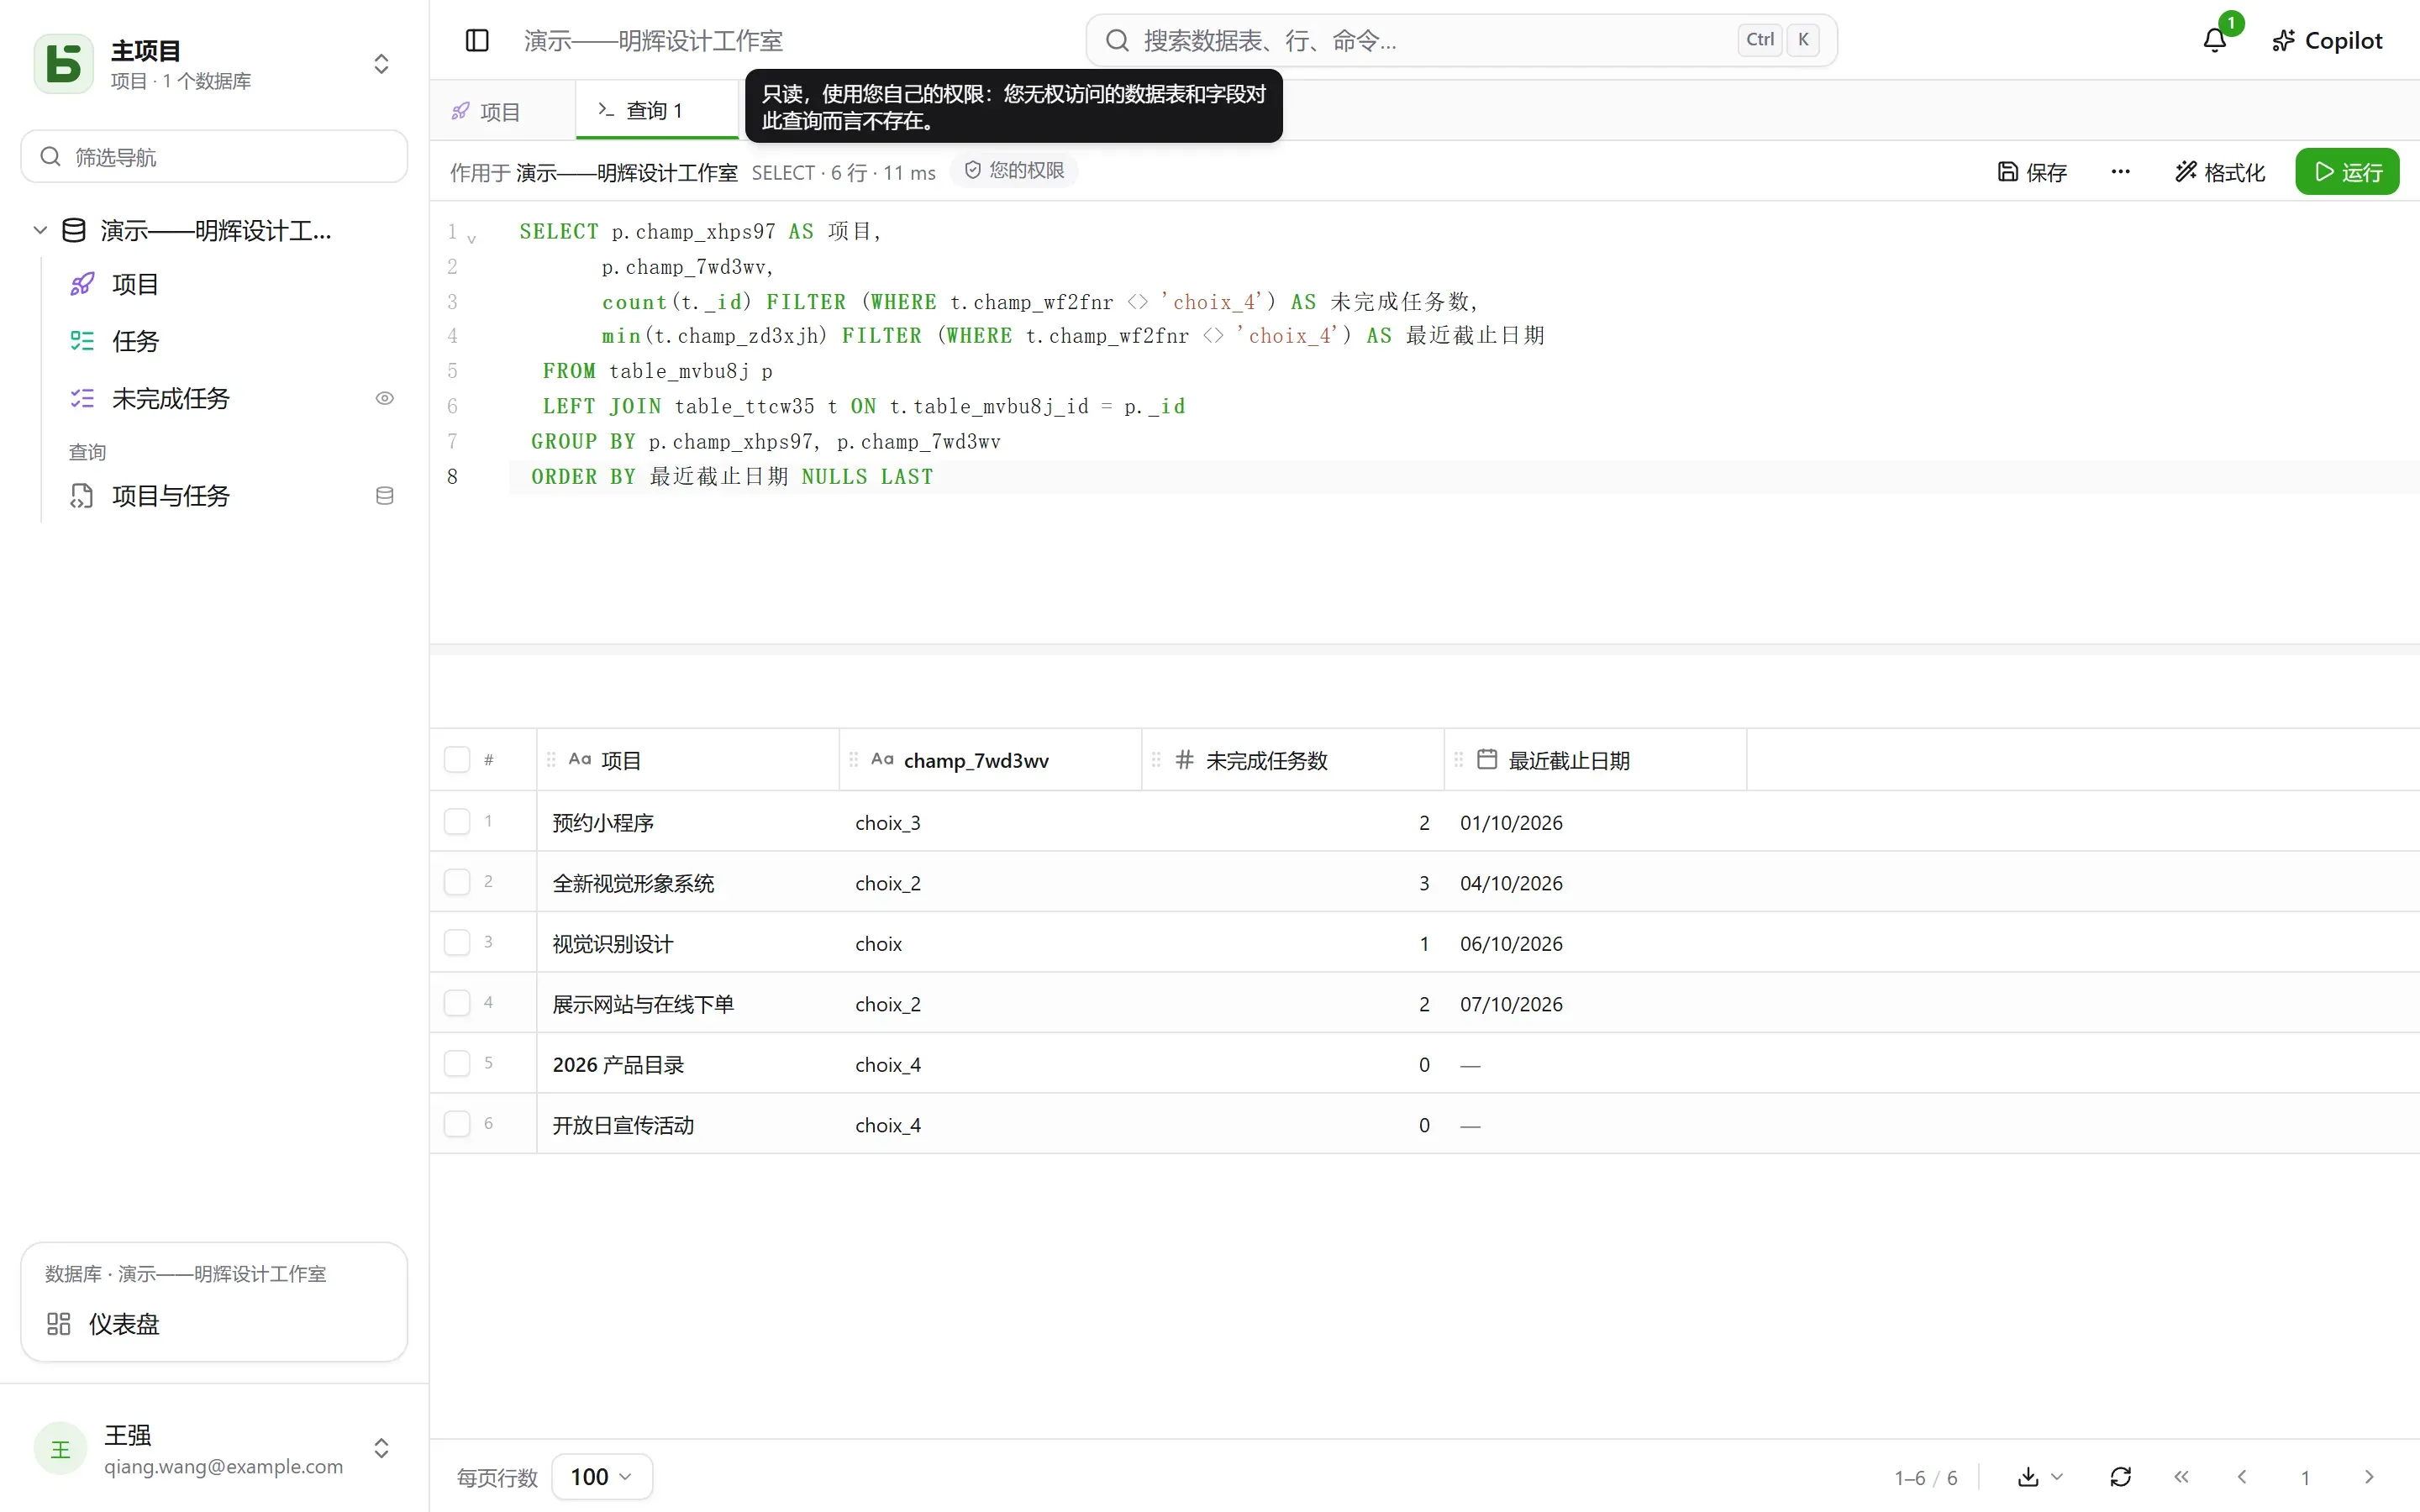Click the database icon beside 项目与任务

384,496
